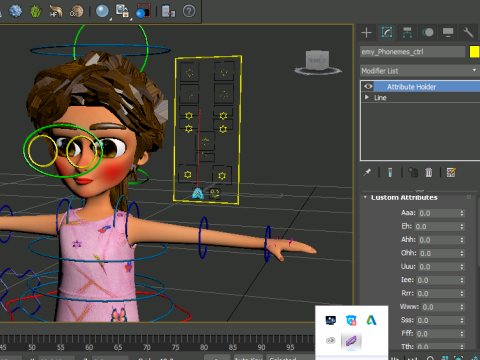Screen dimensions: 480x360
Task: Toggle the Attribute Holder eye visibility
Action: (368, 86)
